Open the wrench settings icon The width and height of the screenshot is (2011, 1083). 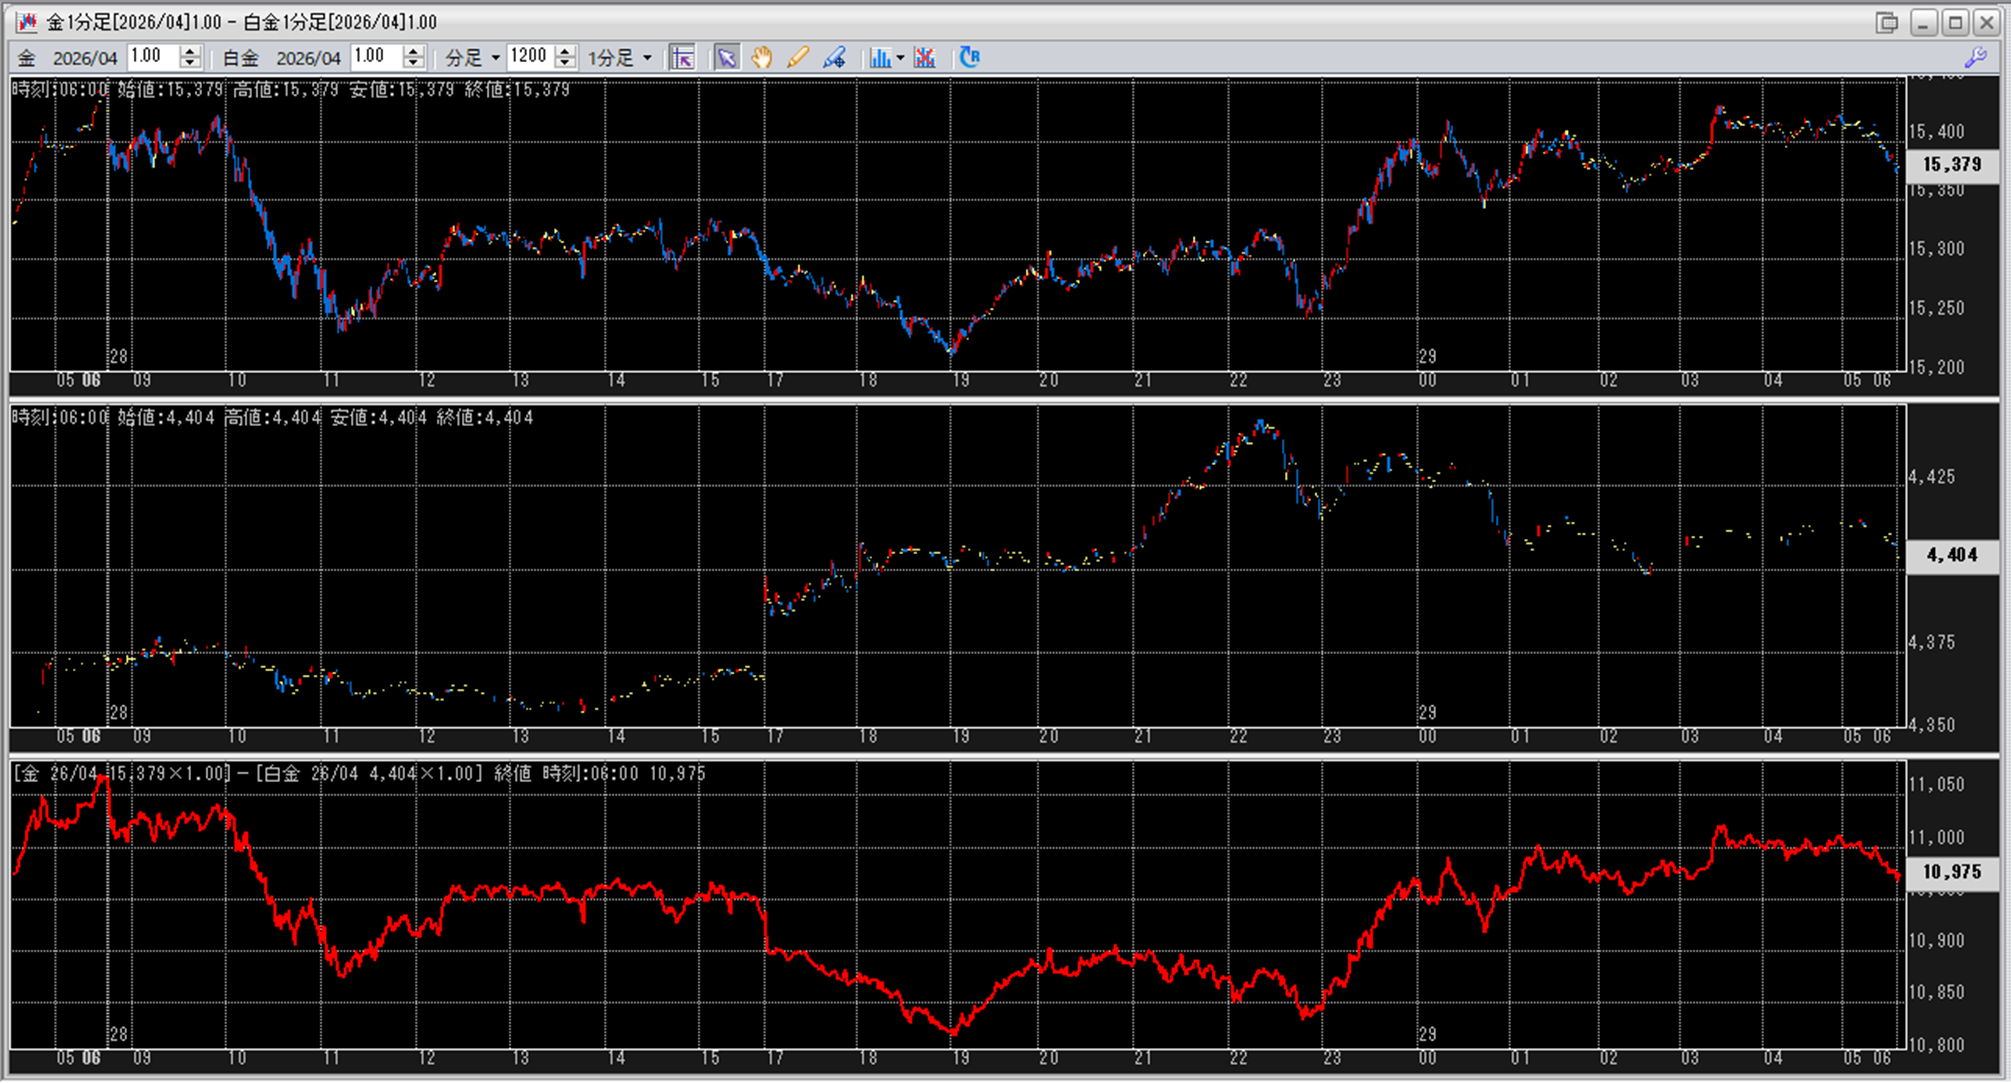pyautogui.click(x=1974, y=57)
